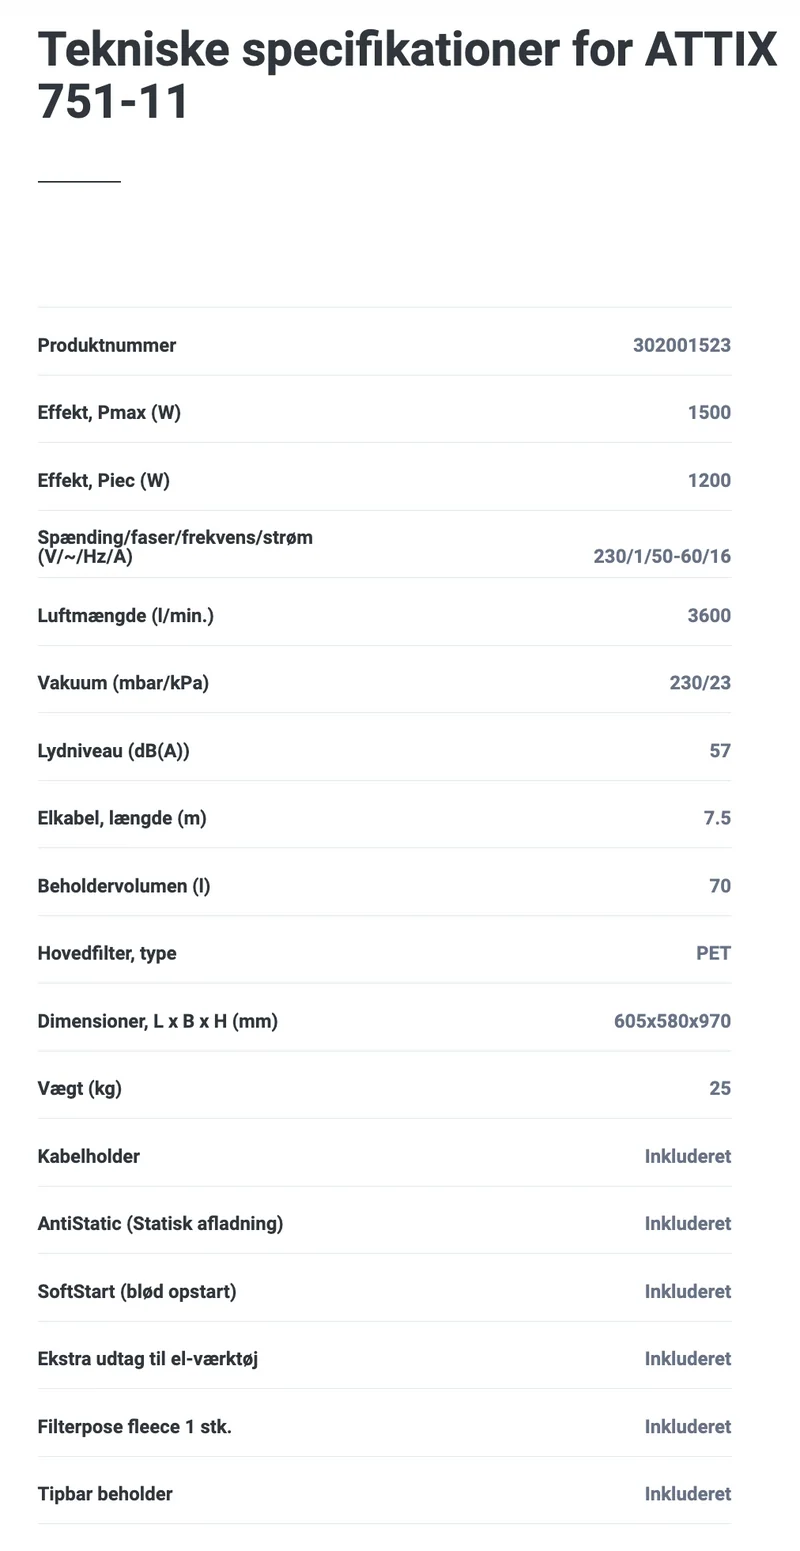Image resolution: width=800 pixels, height=1551 pixels.
Task: Select Inkluderet next to Kabelholder
Action: click(x=688, y=1156)
